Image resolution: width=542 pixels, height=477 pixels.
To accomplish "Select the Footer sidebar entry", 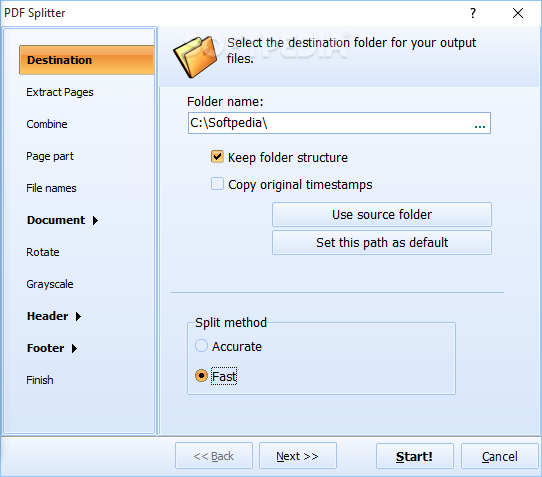I will tap(45, 348).
